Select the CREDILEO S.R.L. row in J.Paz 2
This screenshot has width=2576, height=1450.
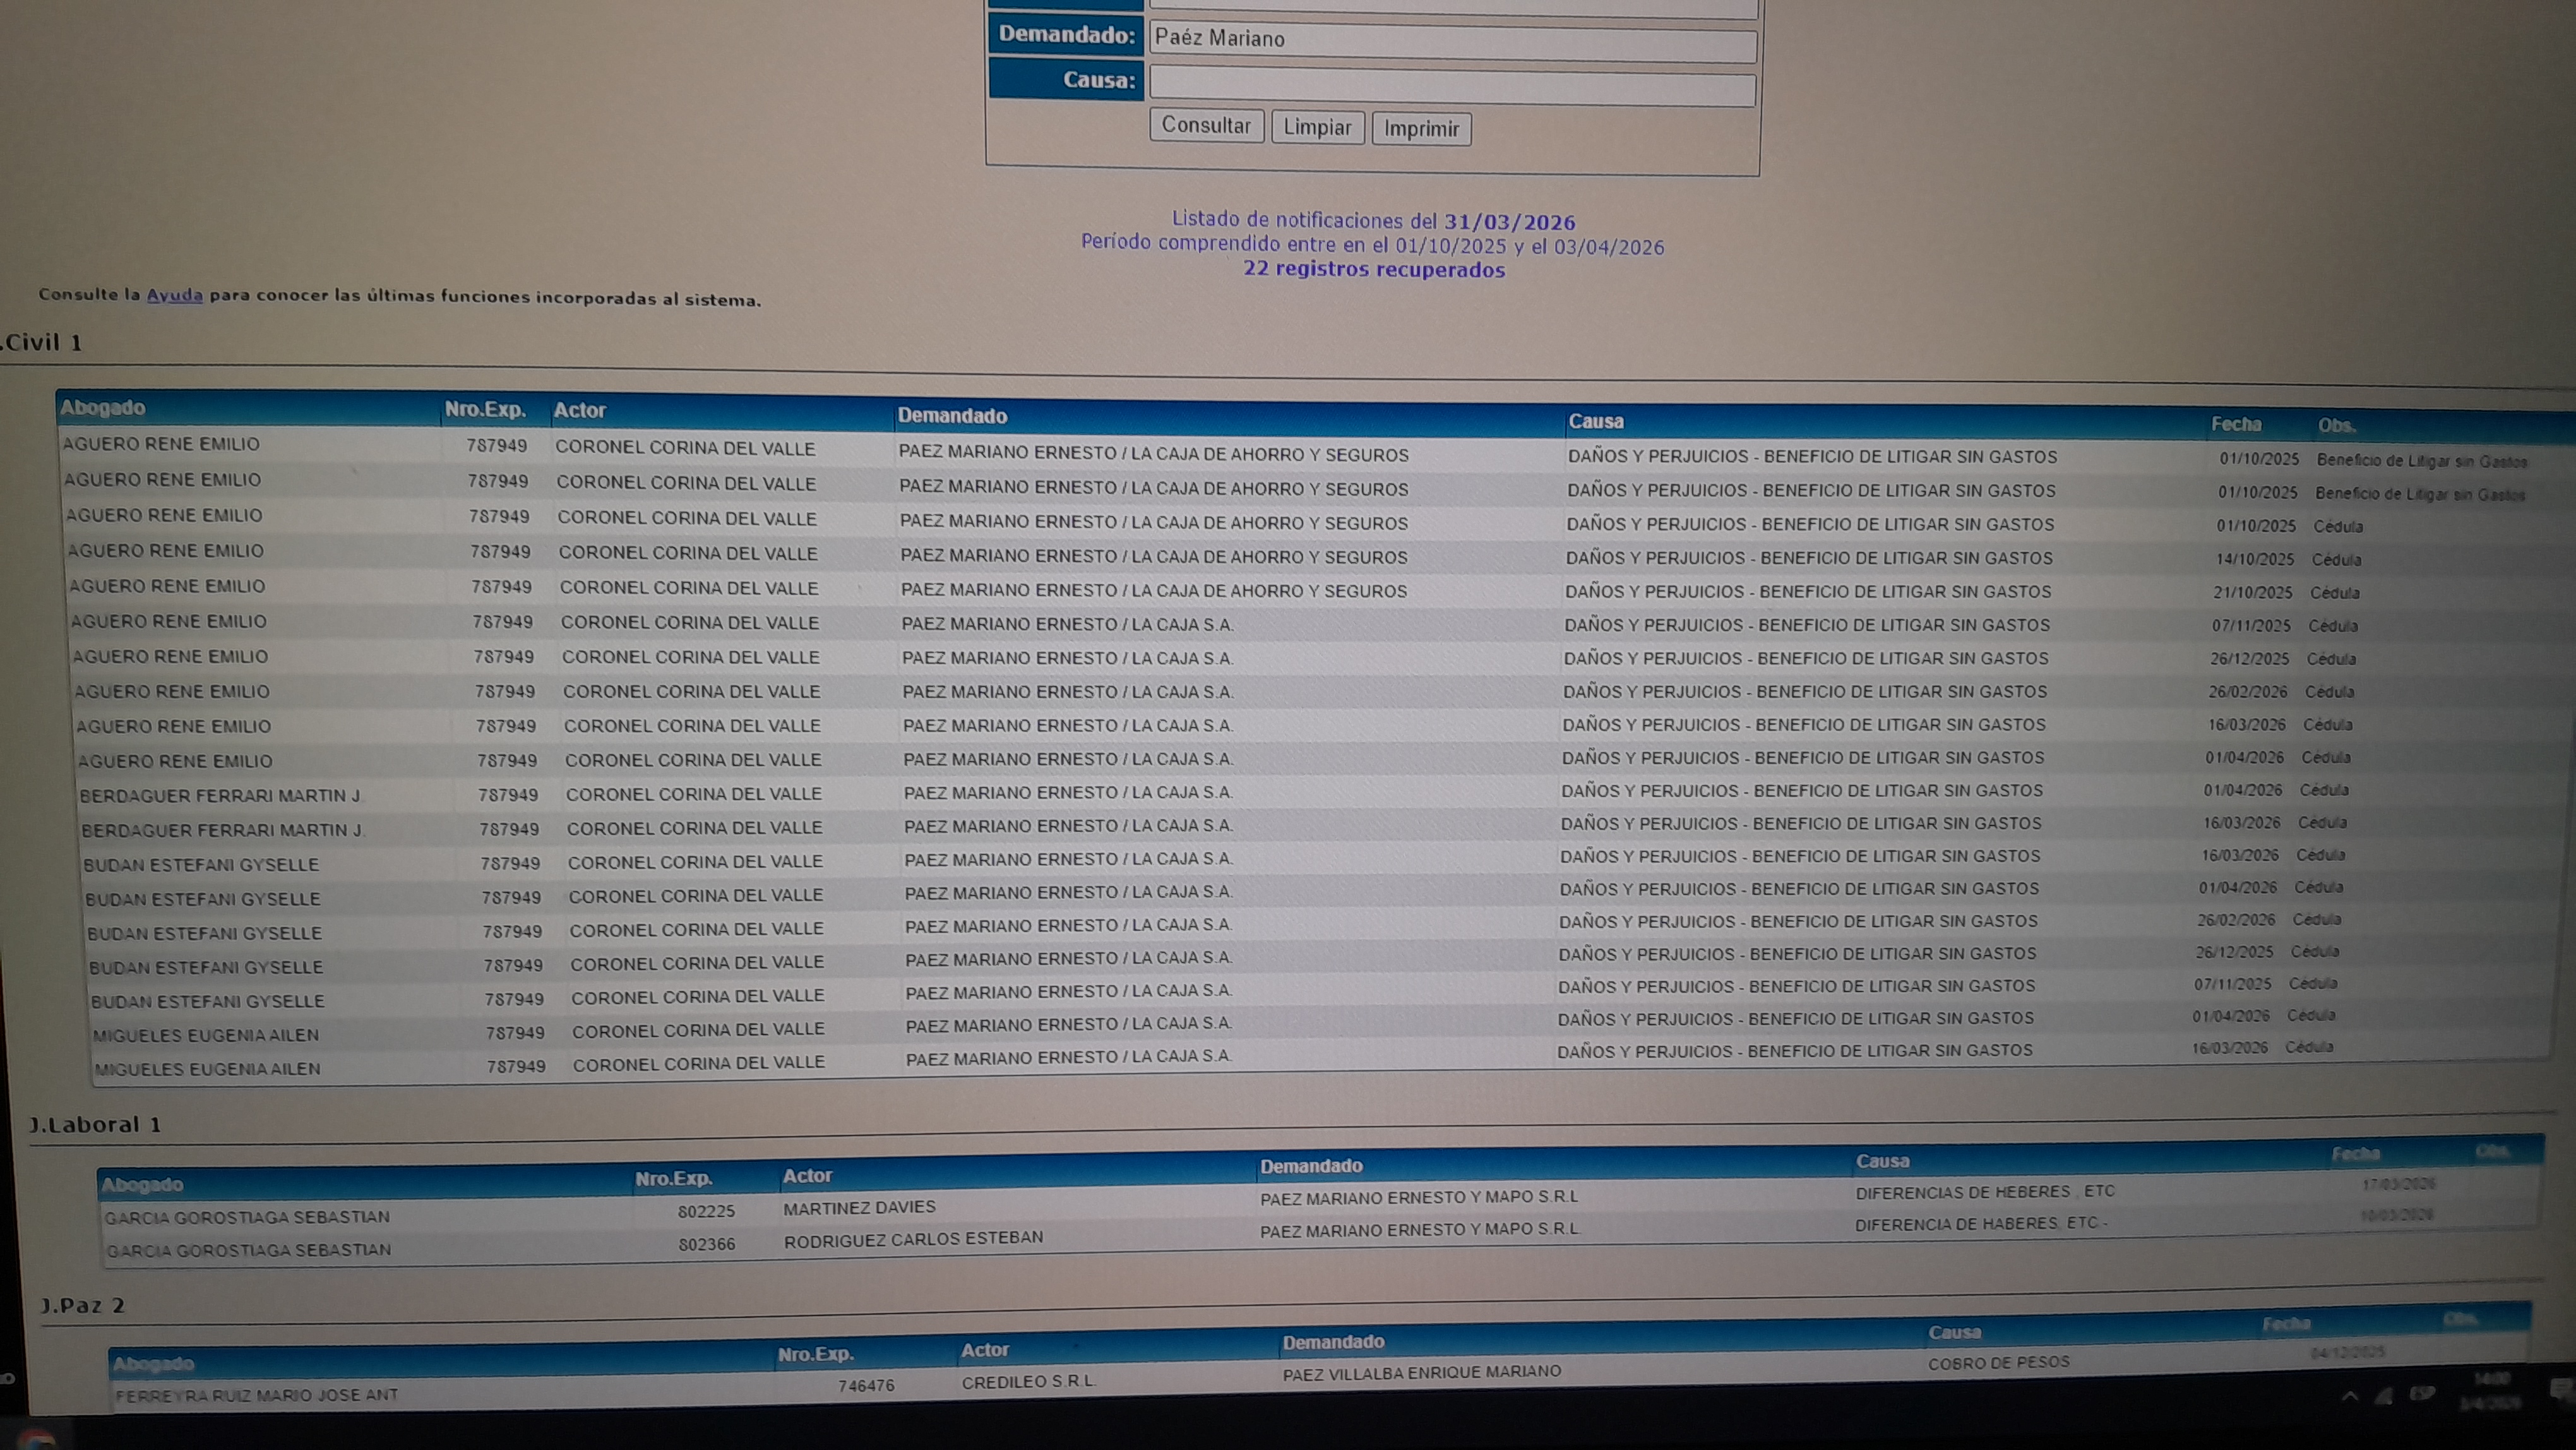(1028, 1382)
